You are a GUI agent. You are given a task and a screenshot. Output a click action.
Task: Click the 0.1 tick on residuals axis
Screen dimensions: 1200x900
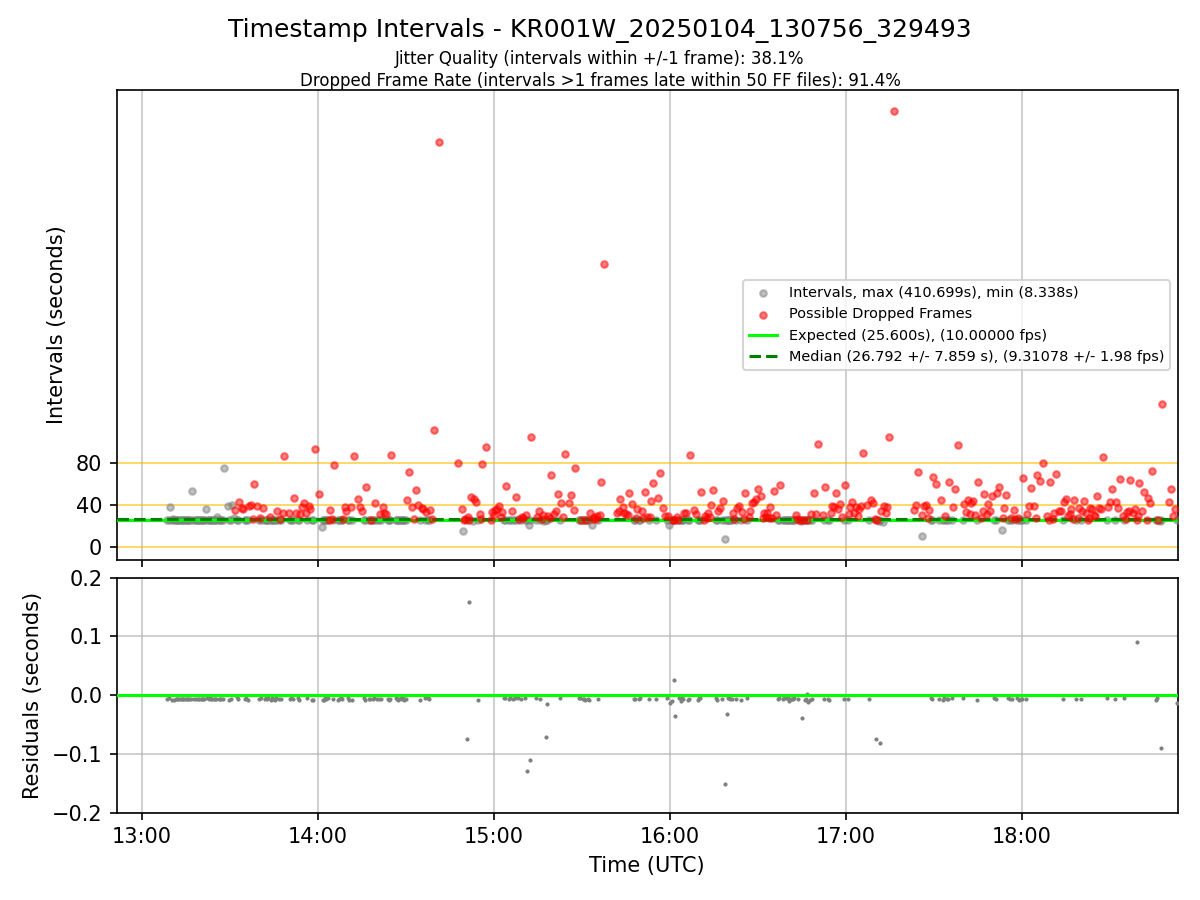point(86,637)
